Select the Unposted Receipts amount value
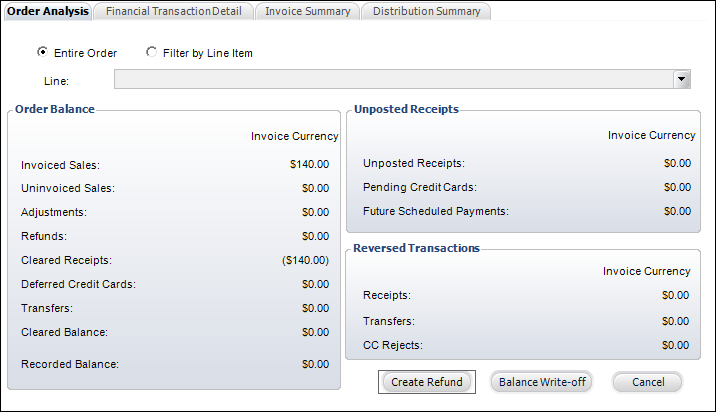The width and height of the screenshot is (716, 412). click(x=677, y=163)
